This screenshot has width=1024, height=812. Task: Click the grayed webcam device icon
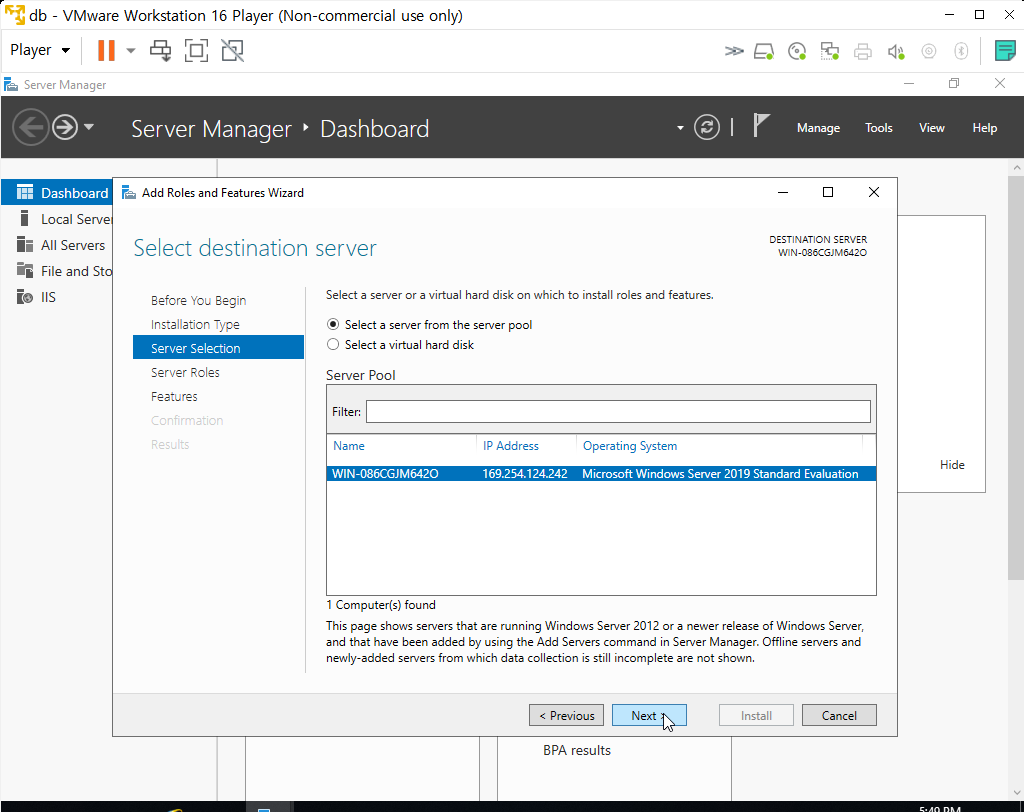(x=929, y=51)
